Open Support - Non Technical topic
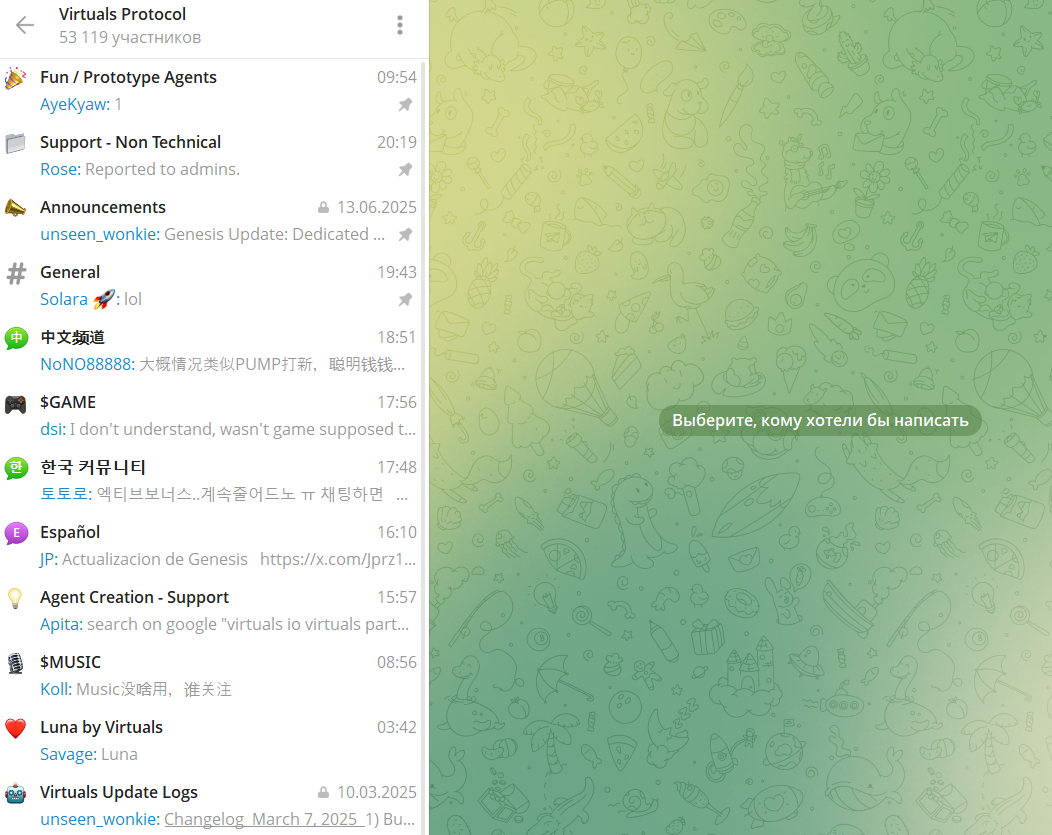Screen dimensions: 1052x835 211,156
